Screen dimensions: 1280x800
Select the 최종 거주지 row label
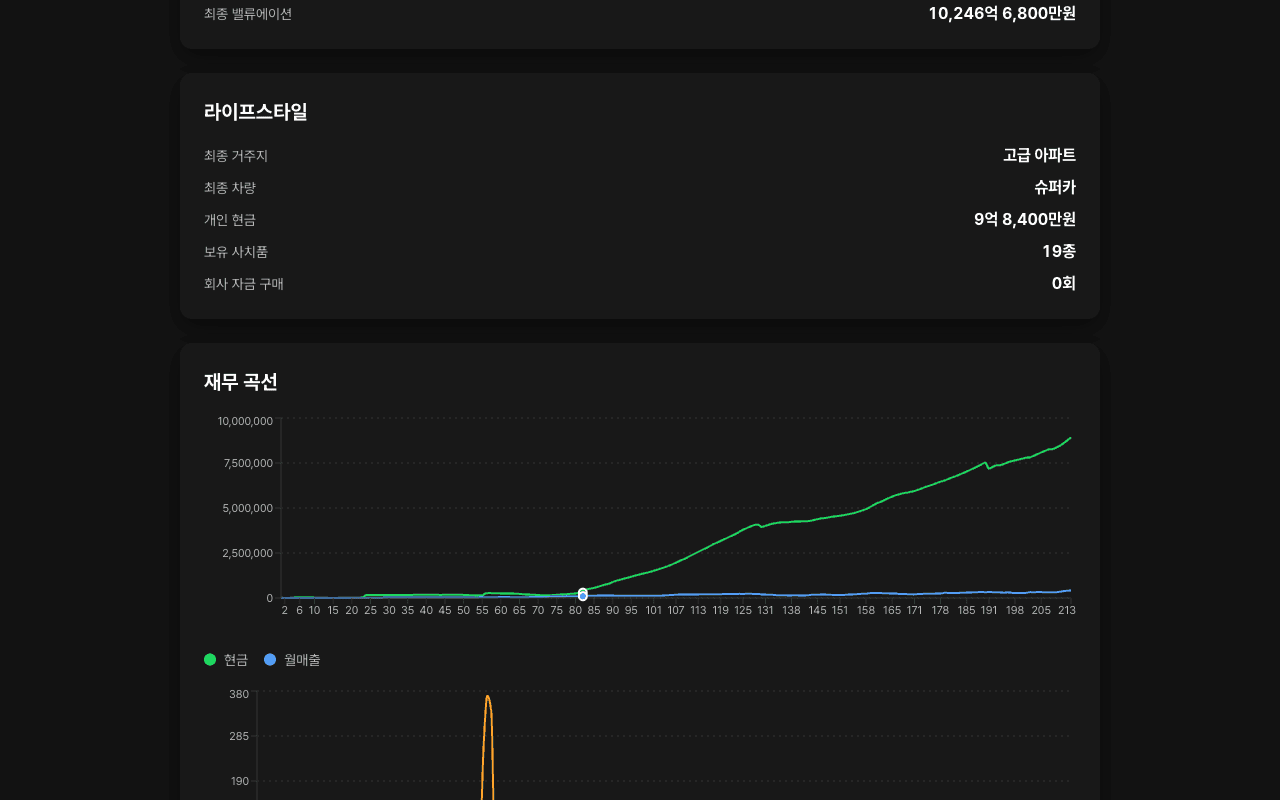(x=236, y=156)
